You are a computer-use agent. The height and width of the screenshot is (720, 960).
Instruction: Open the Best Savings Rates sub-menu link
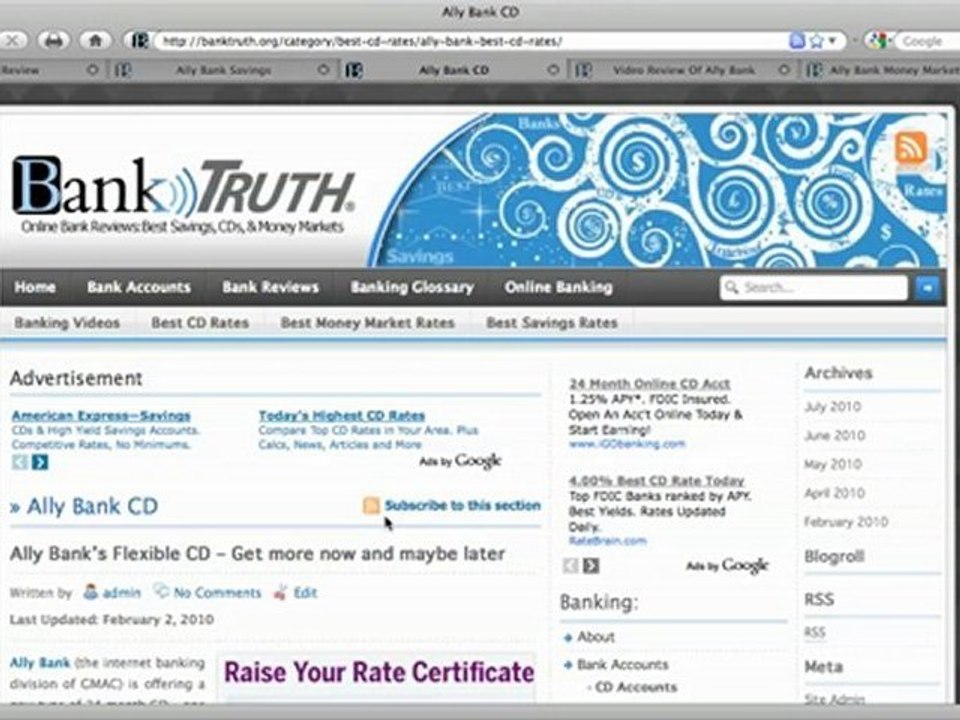tap(552, 323)
